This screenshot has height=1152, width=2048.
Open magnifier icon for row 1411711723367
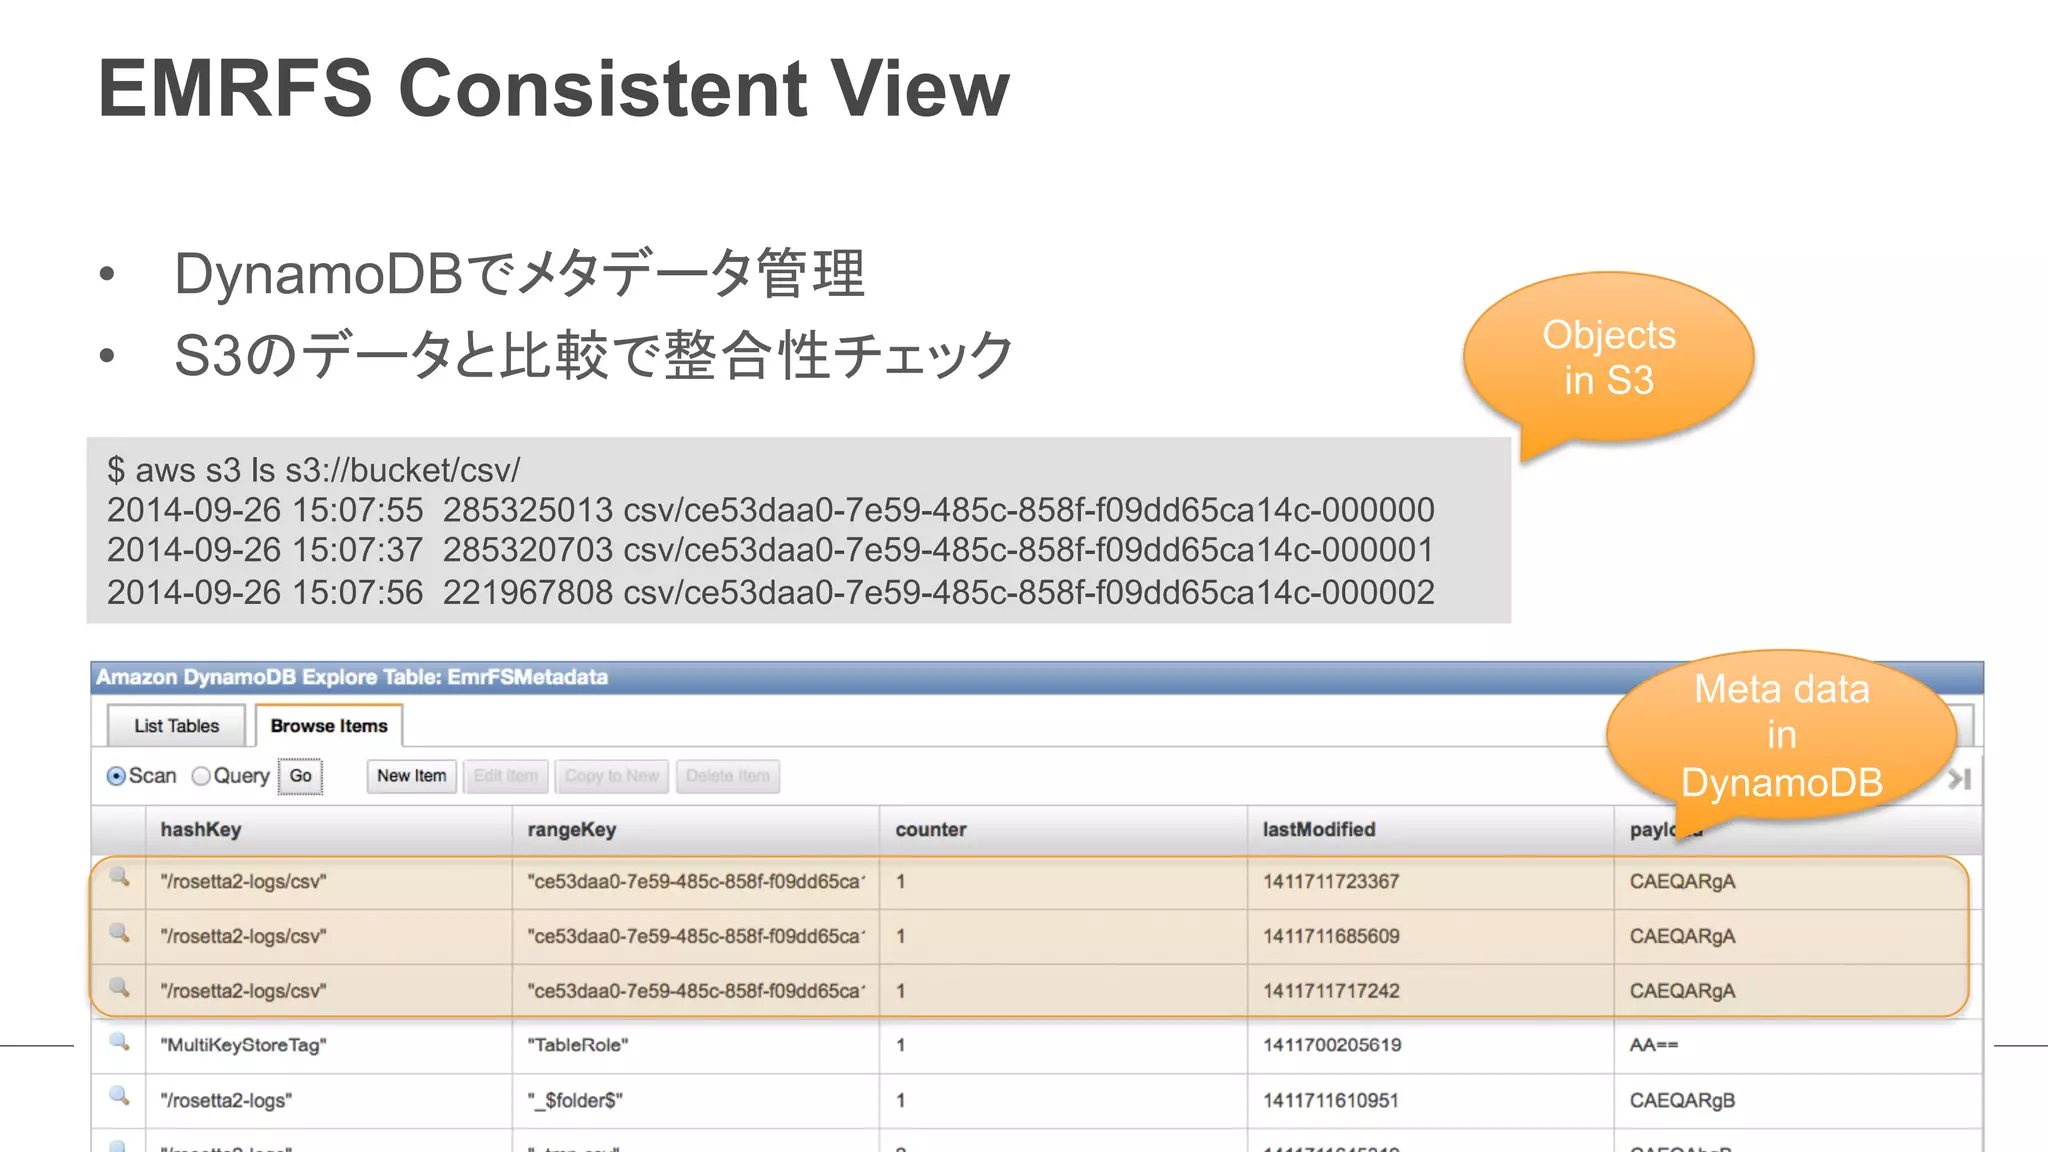(x=119, y=878)
